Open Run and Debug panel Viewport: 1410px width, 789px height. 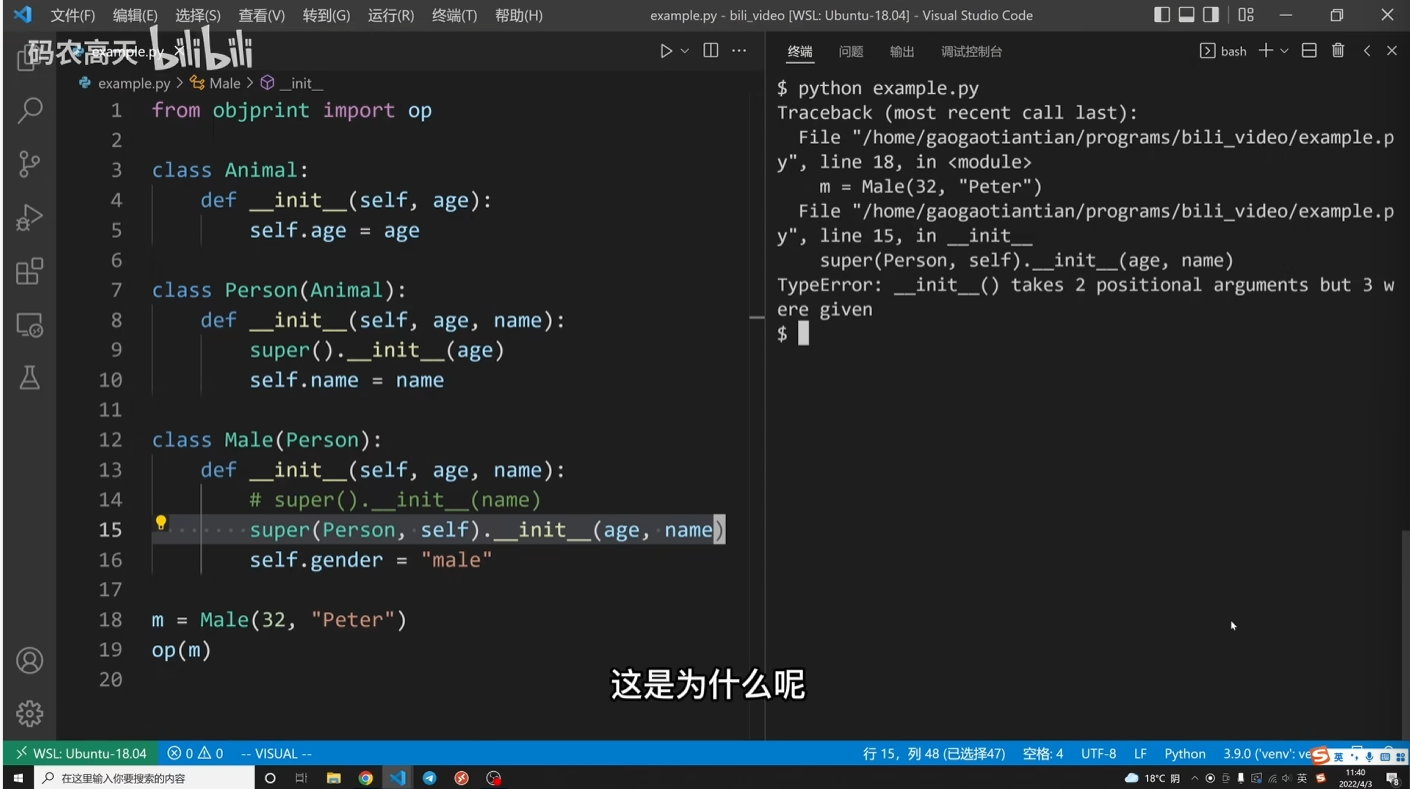(30, 217)
